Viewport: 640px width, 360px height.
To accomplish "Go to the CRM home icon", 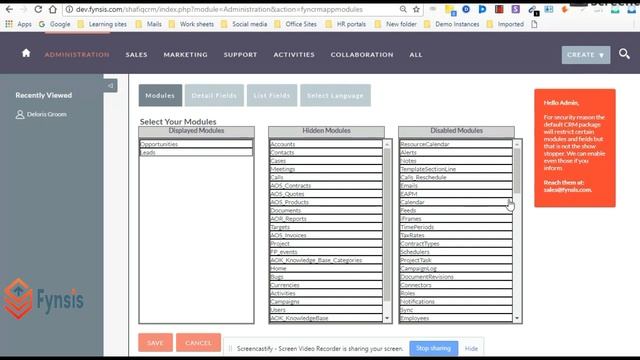I will 26,53.
